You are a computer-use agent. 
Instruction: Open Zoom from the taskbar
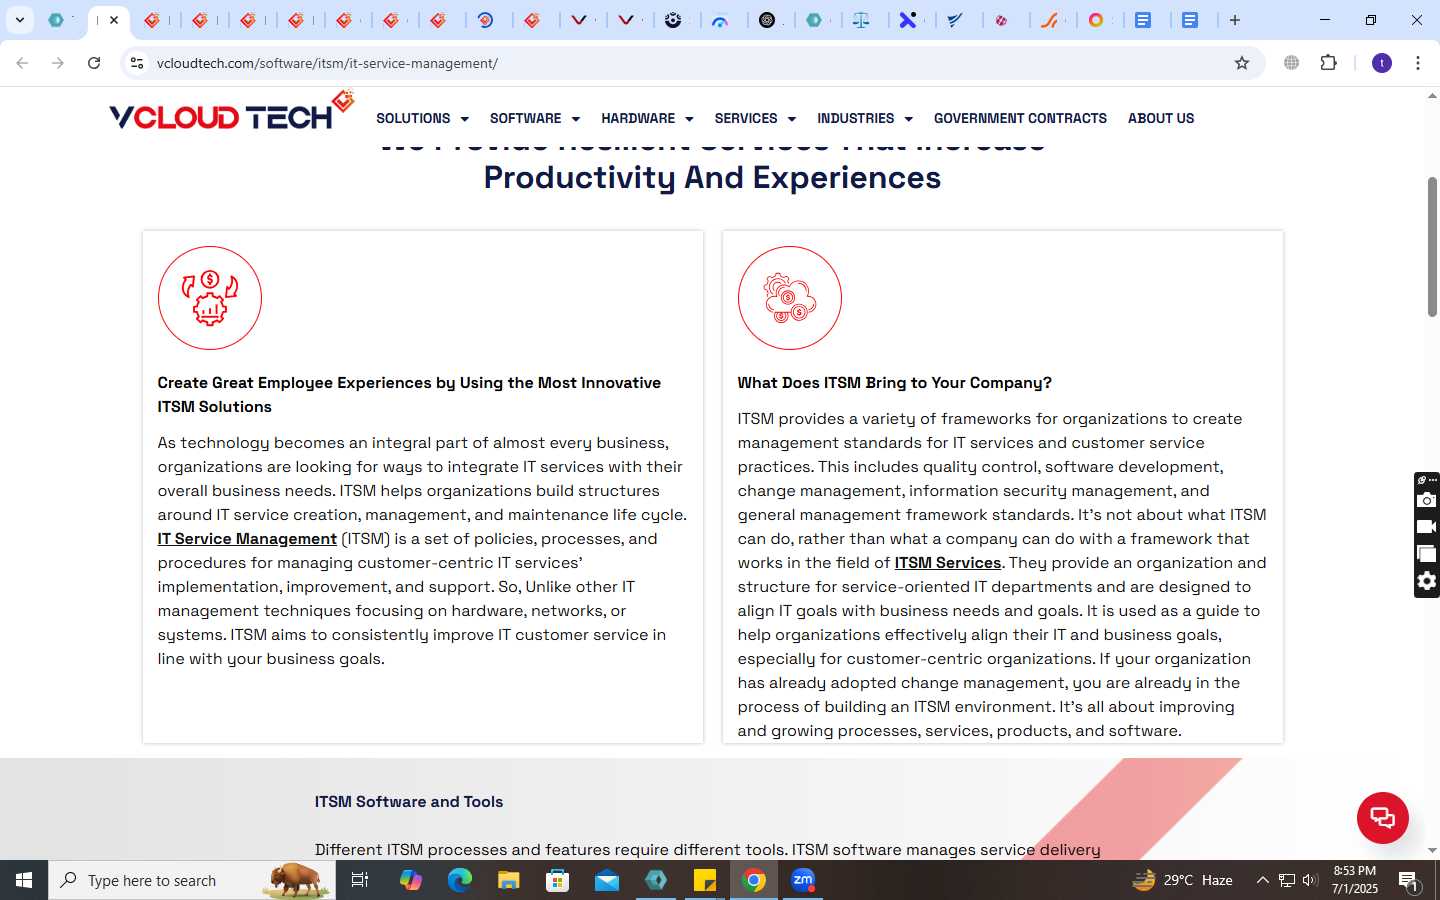[803, 880]
